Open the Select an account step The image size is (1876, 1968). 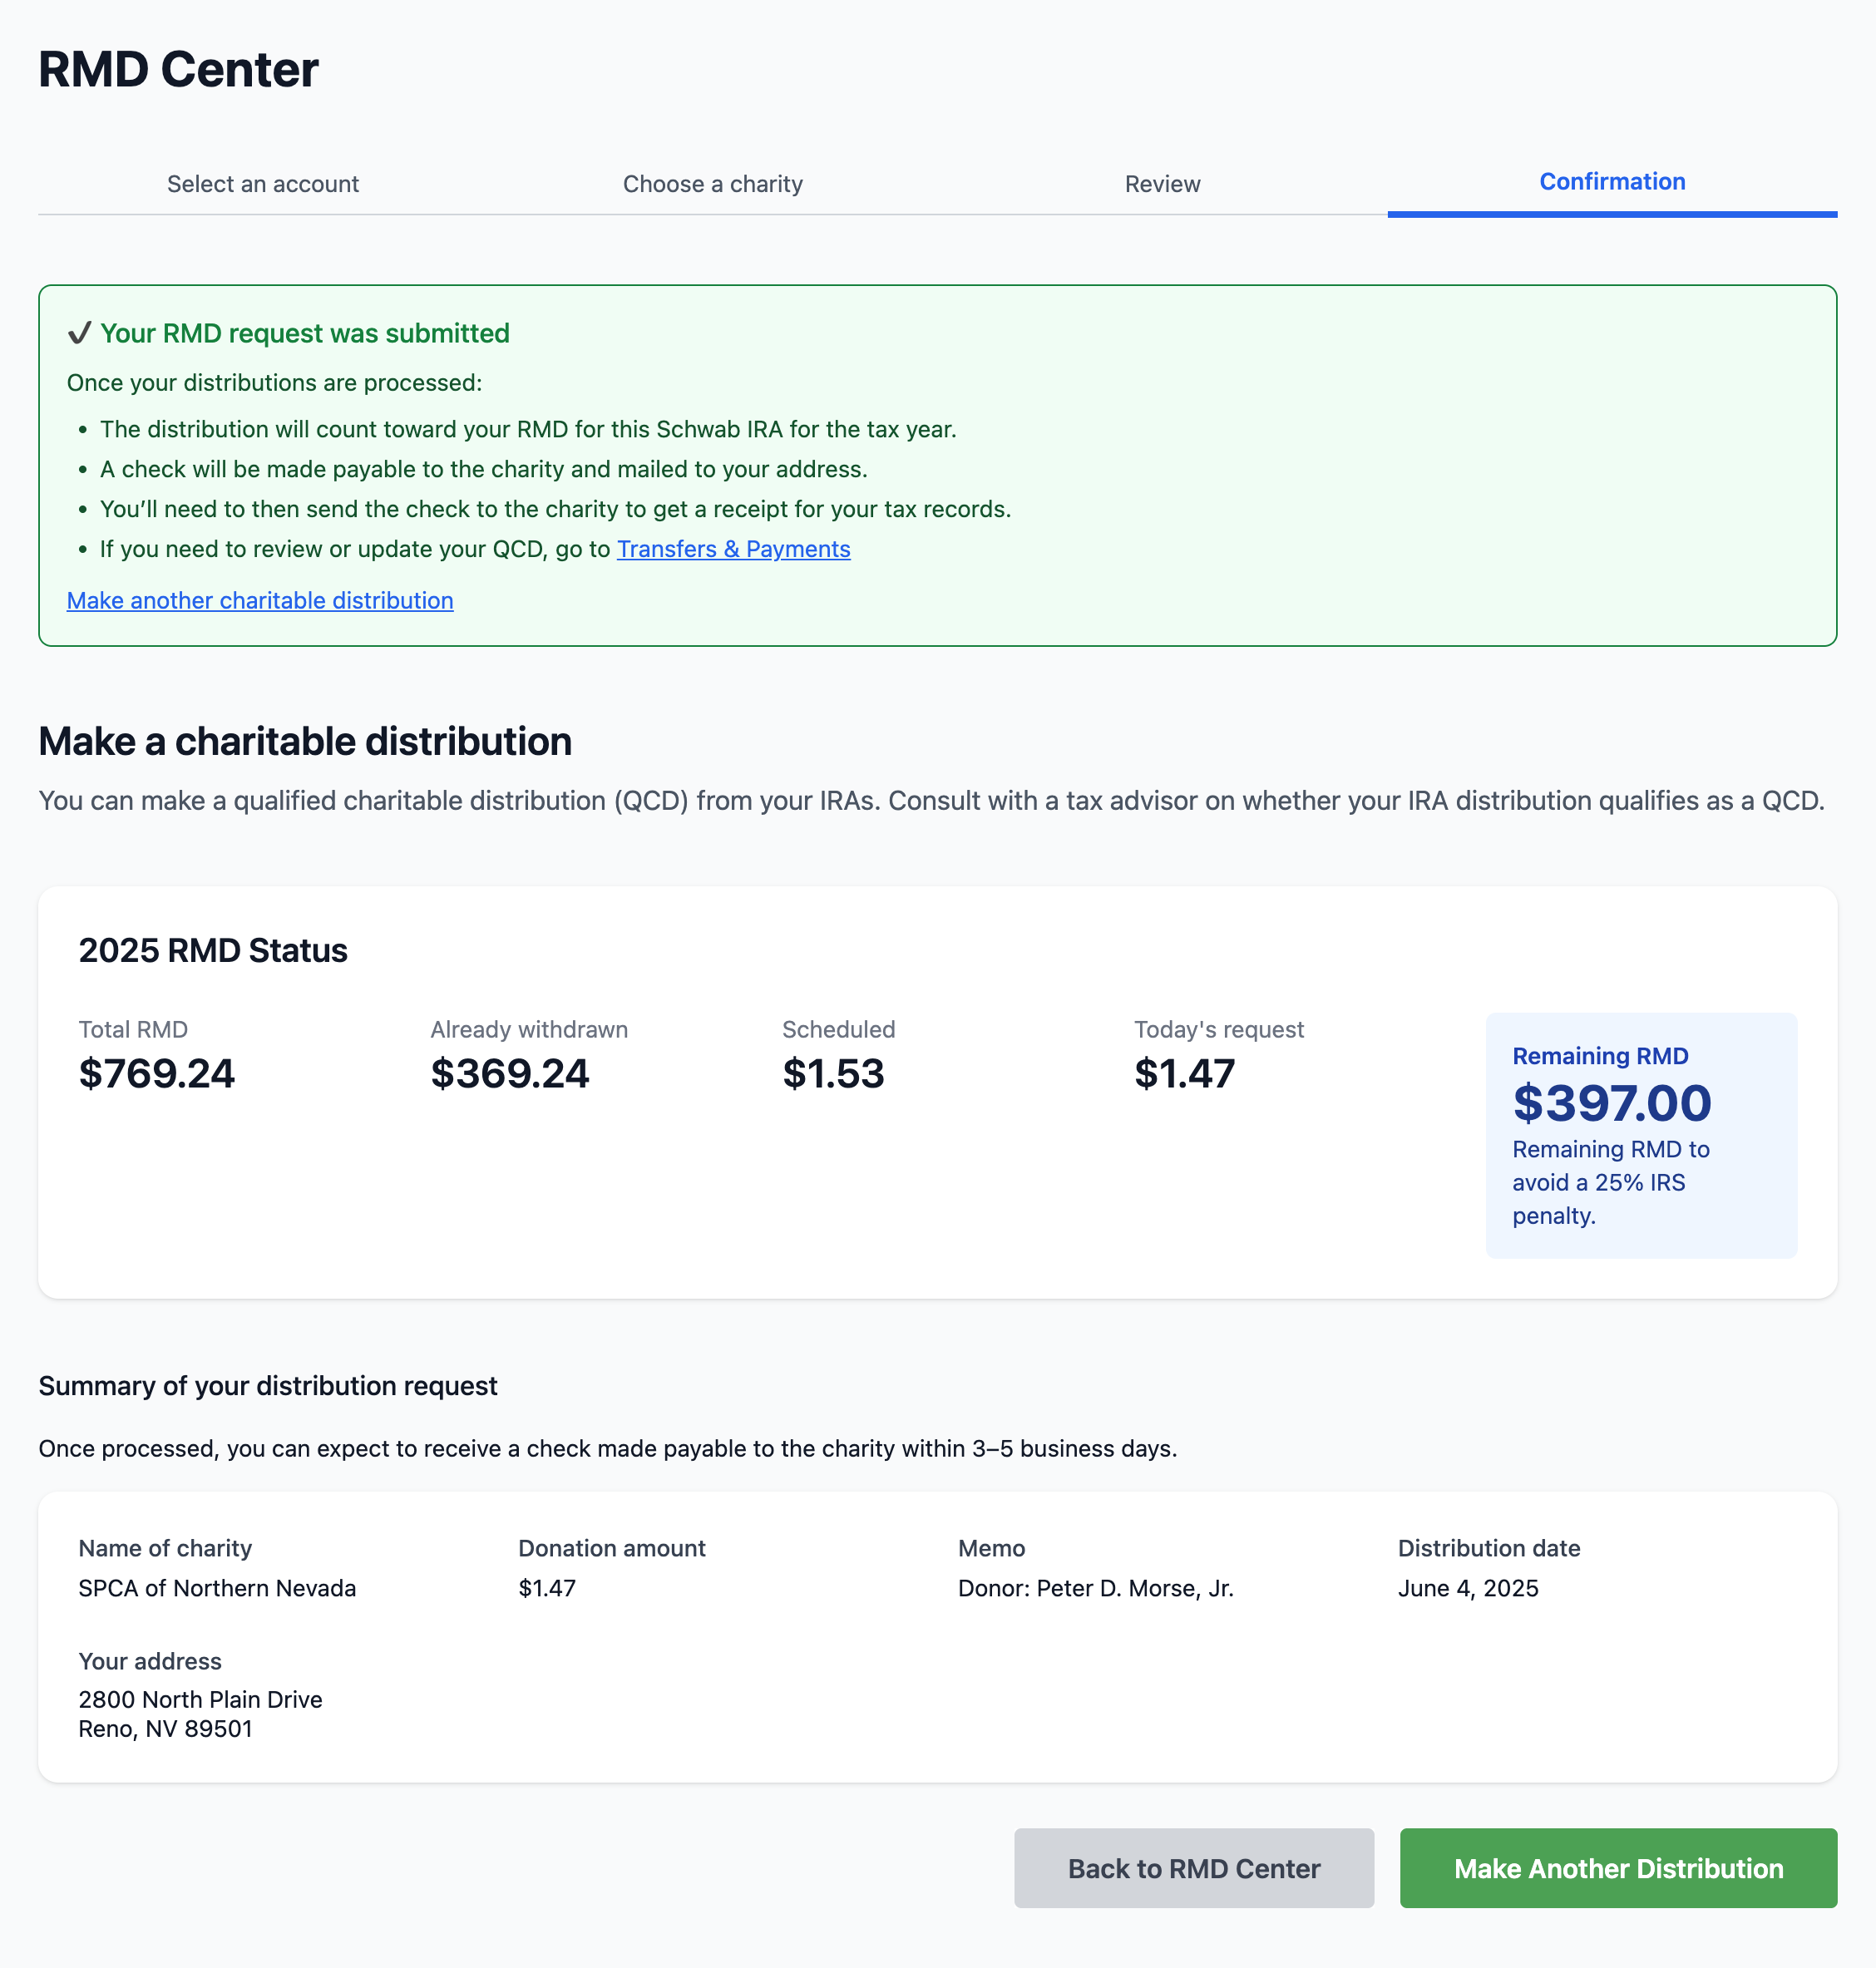click(263, 184)
